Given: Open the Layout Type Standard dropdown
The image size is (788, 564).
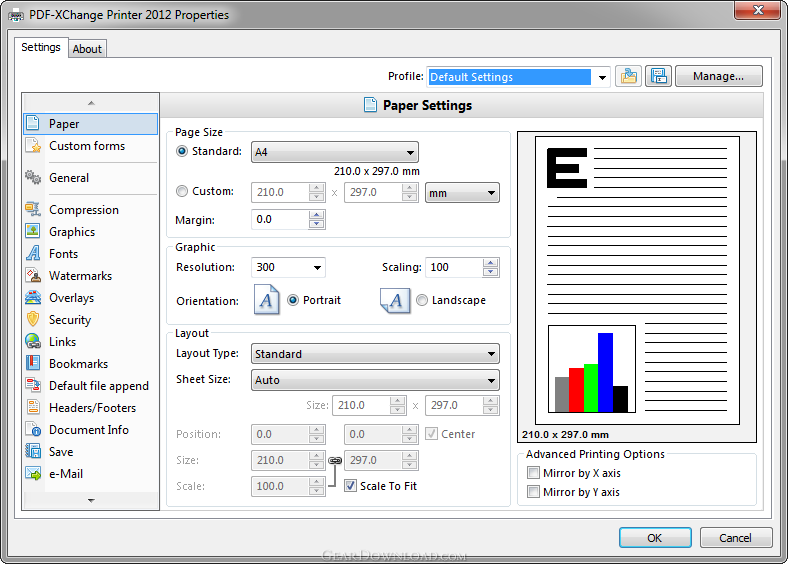Looking at the screenshot, I should [x=375, y=354].
